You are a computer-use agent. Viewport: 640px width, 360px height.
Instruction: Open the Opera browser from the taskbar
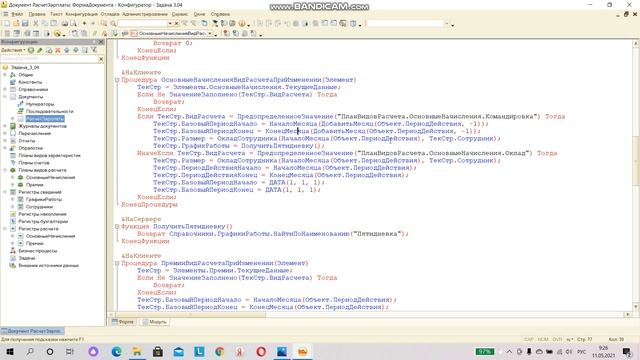click(x=261, y=351)
